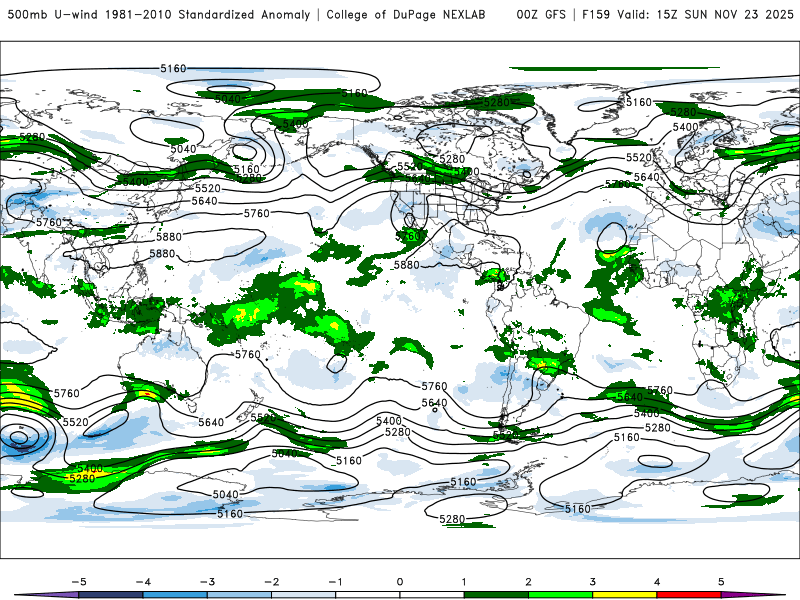Click the pale blue -2 to -1 legend segment

(304, 595)
